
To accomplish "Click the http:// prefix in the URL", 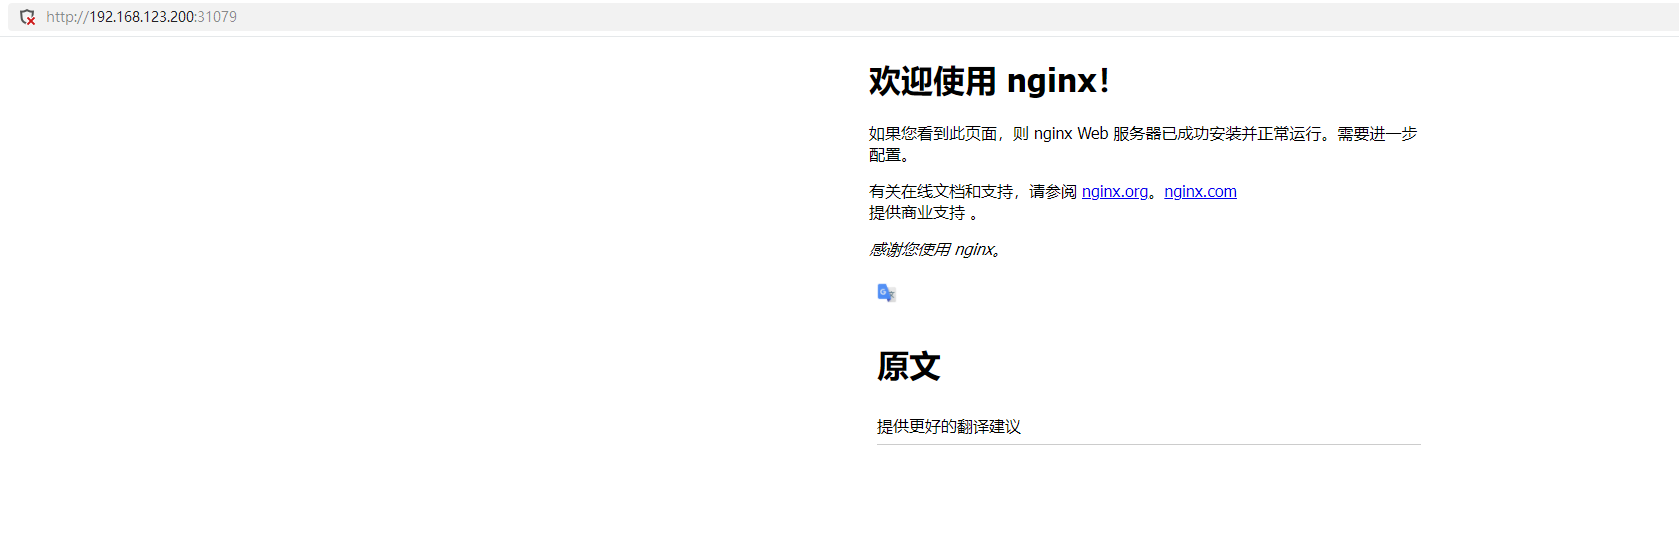I will coord(67,17).
